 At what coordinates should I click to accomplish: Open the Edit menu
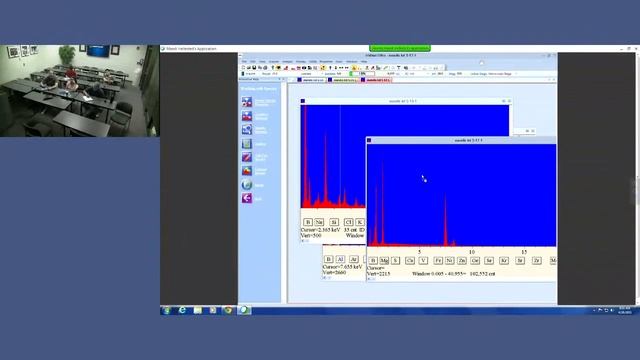tap(253, 62)
